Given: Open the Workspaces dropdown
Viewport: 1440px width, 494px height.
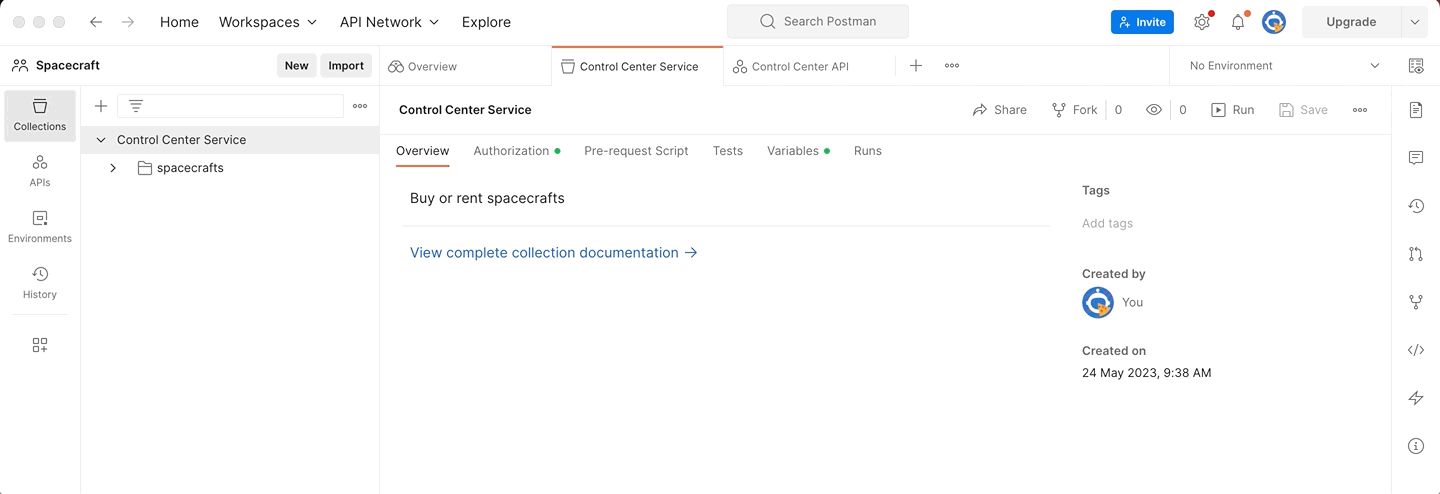Looking at the screenshot, I should (x=268, y=22).
